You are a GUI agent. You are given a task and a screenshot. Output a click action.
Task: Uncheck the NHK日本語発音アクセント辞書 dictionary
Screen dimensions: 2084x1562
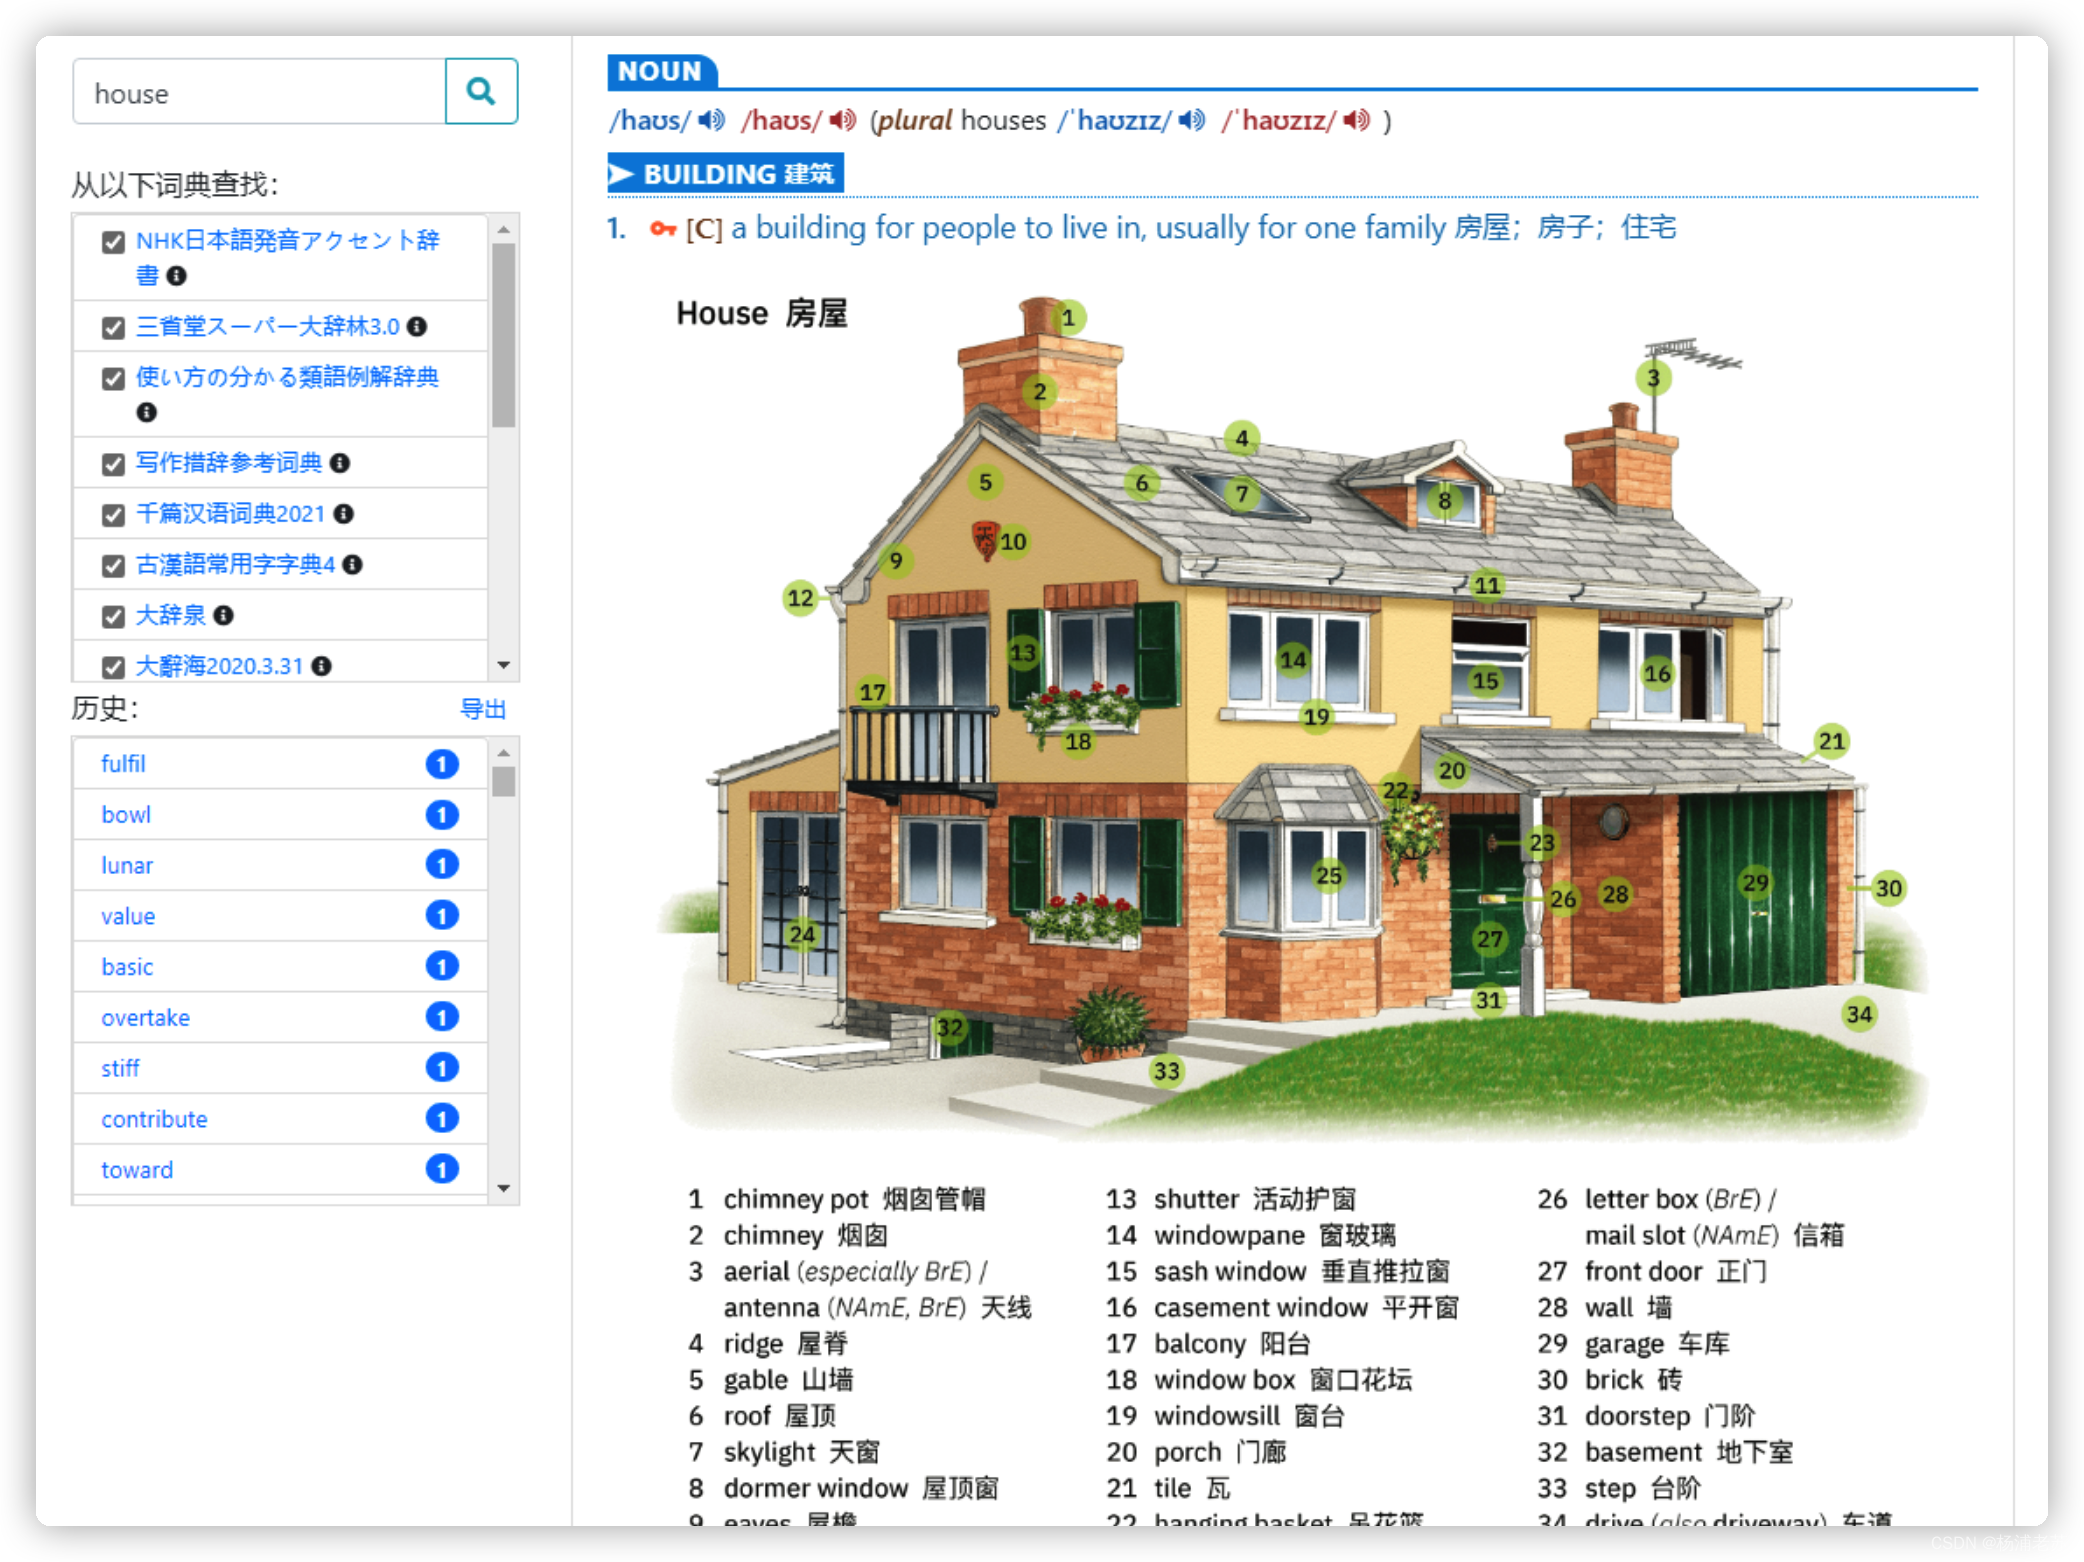[x=114, y=242]
